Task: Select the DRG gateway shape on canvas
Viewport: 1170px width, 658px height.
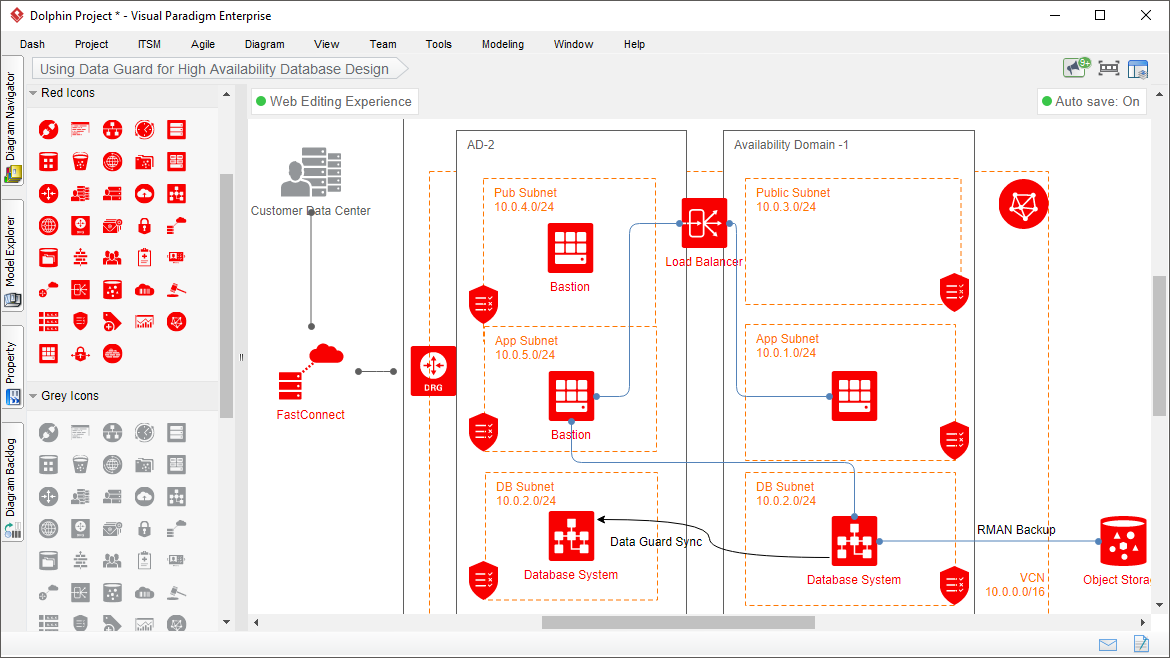Action: tap(434, 371)
